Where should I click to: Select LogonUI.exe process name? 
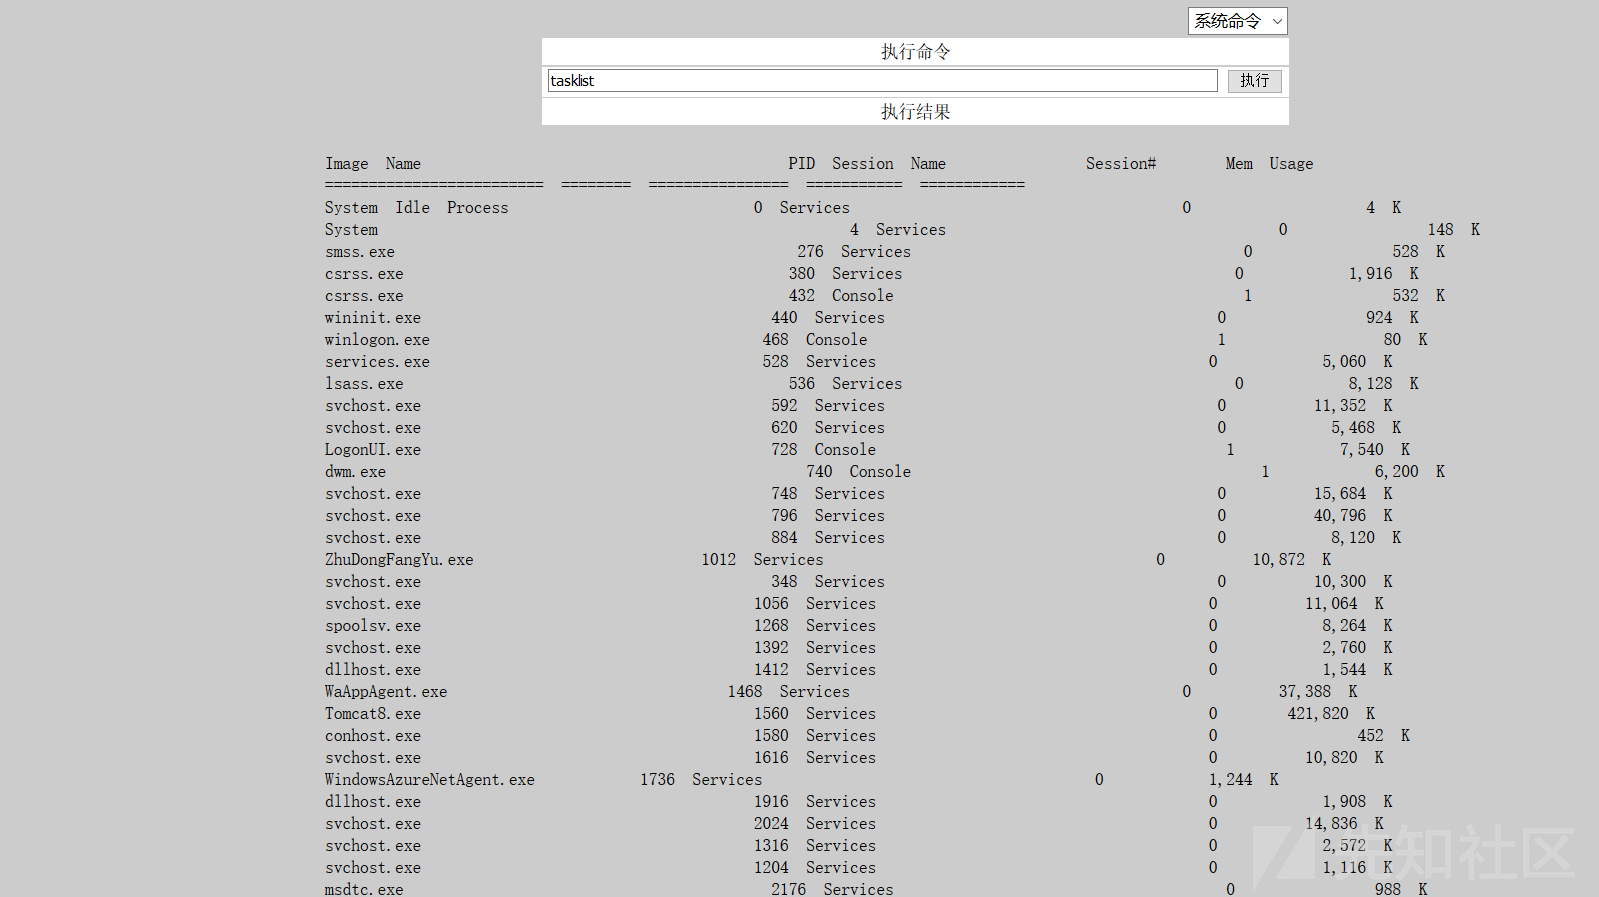coord(373,450)
